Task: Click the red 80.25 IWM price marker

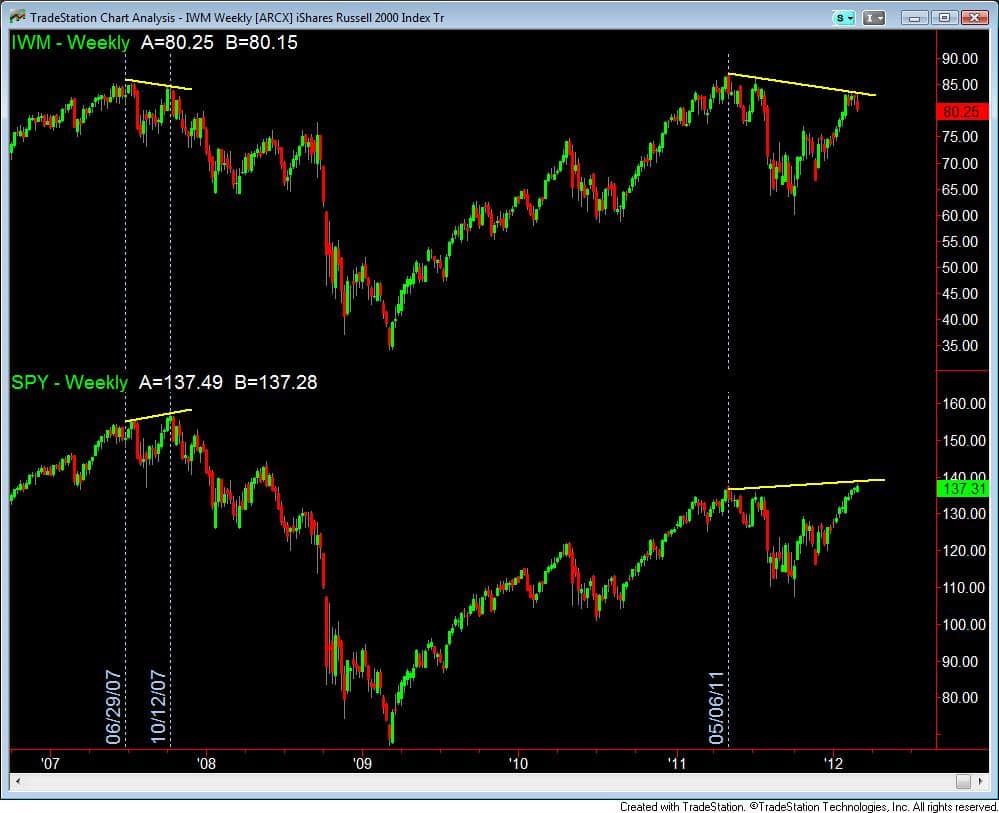Action: coord(960,111)
